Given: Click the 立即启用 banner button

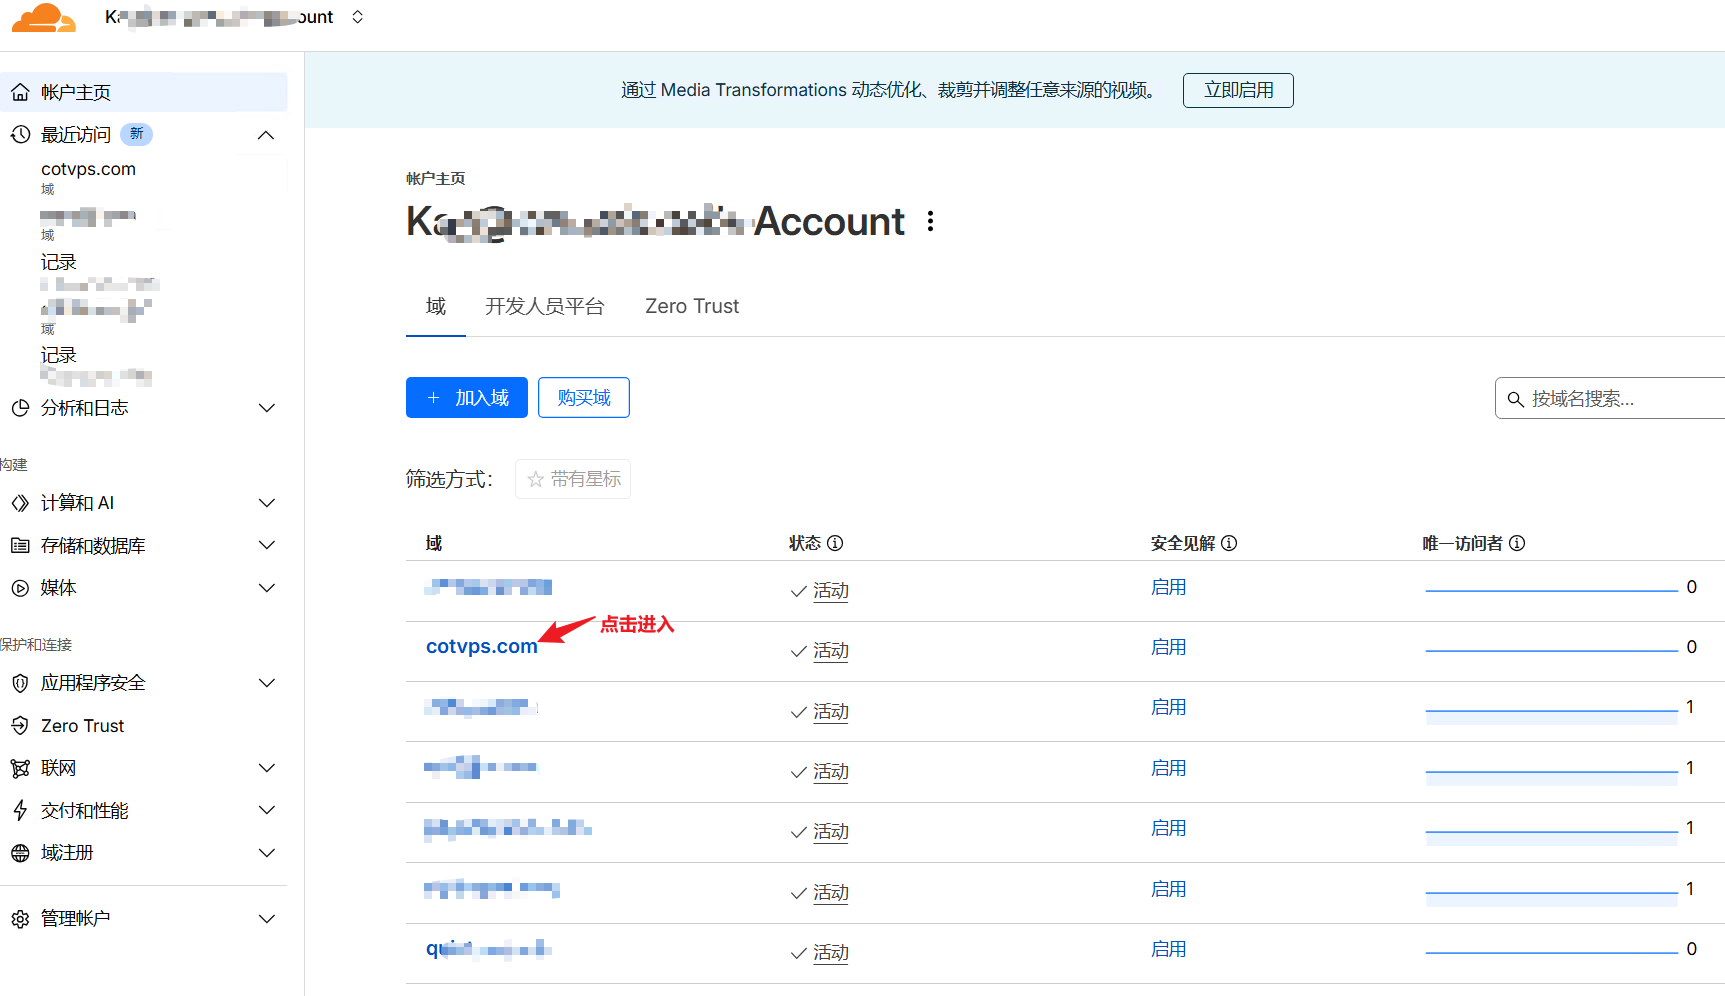Looking at the screenshot, I should (x=1237, y=90).
